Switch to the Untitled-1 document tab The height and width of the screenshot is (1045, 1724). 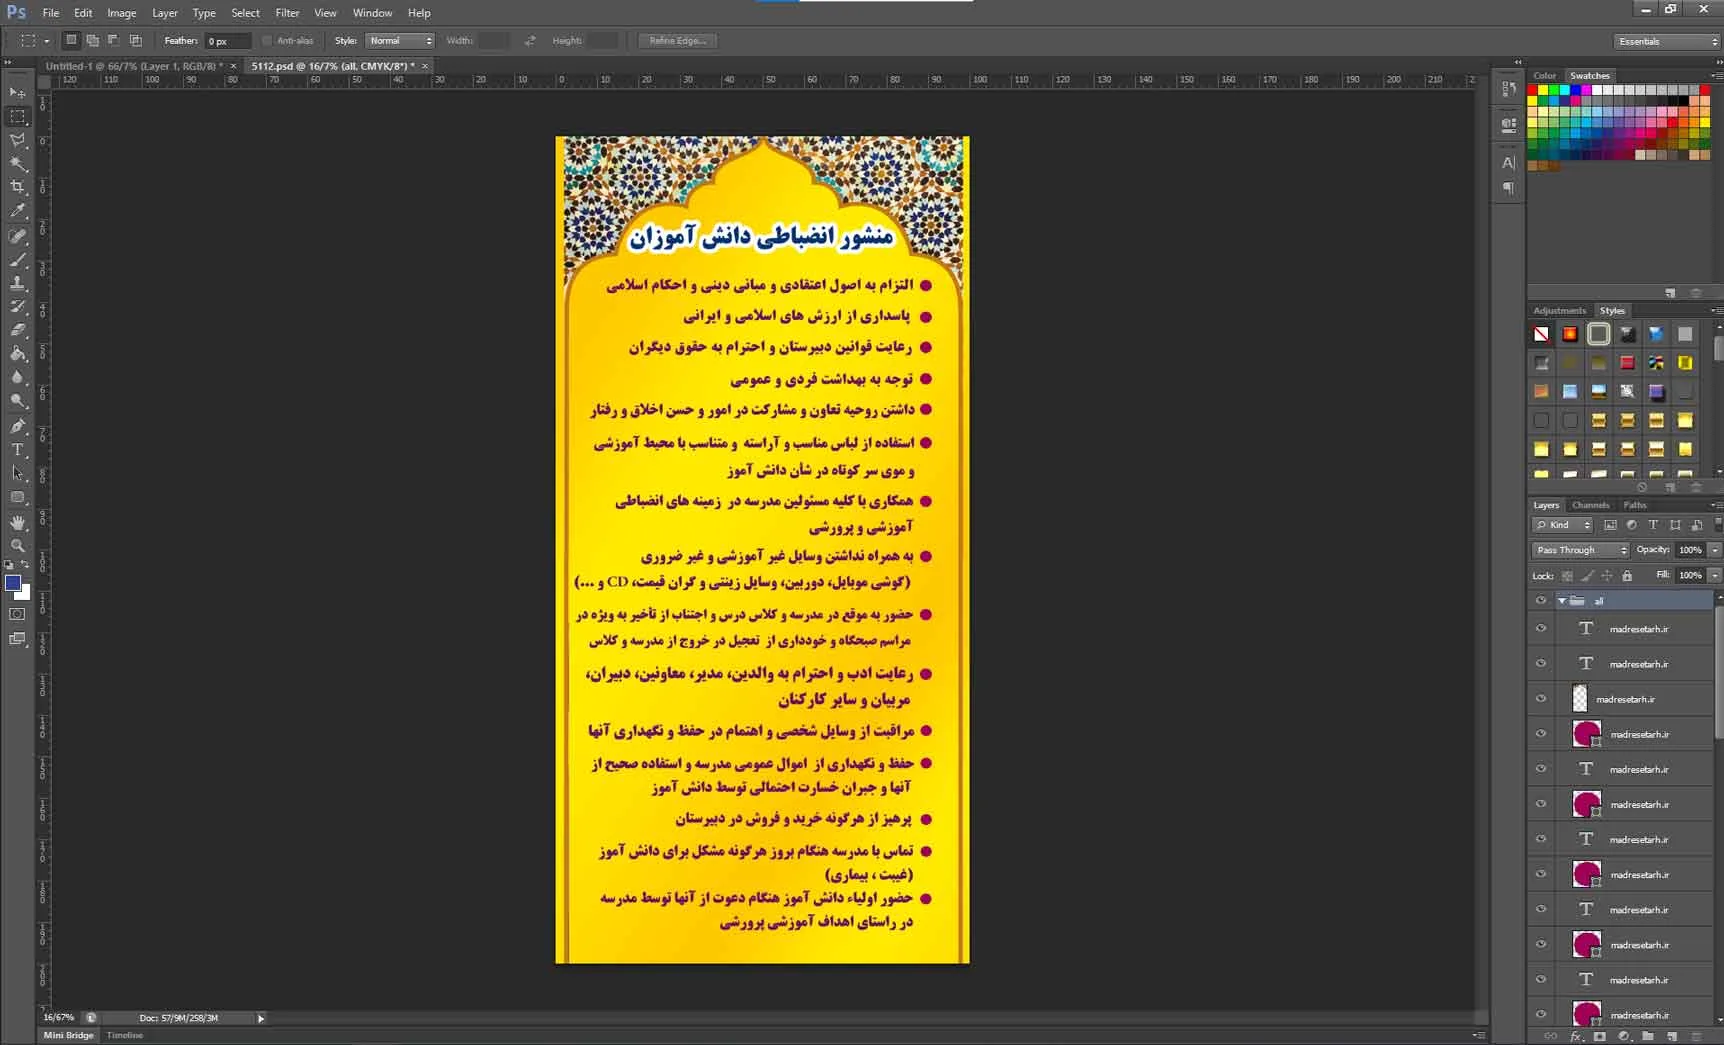135,66
